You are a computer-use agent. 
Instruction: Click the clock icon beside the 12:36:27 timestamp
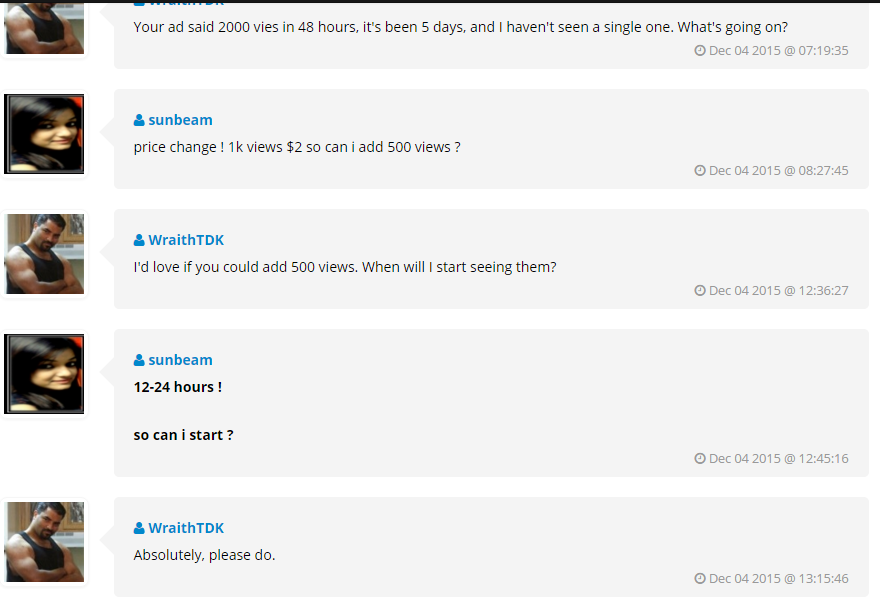pyautogui.click(x=700, y=290)
